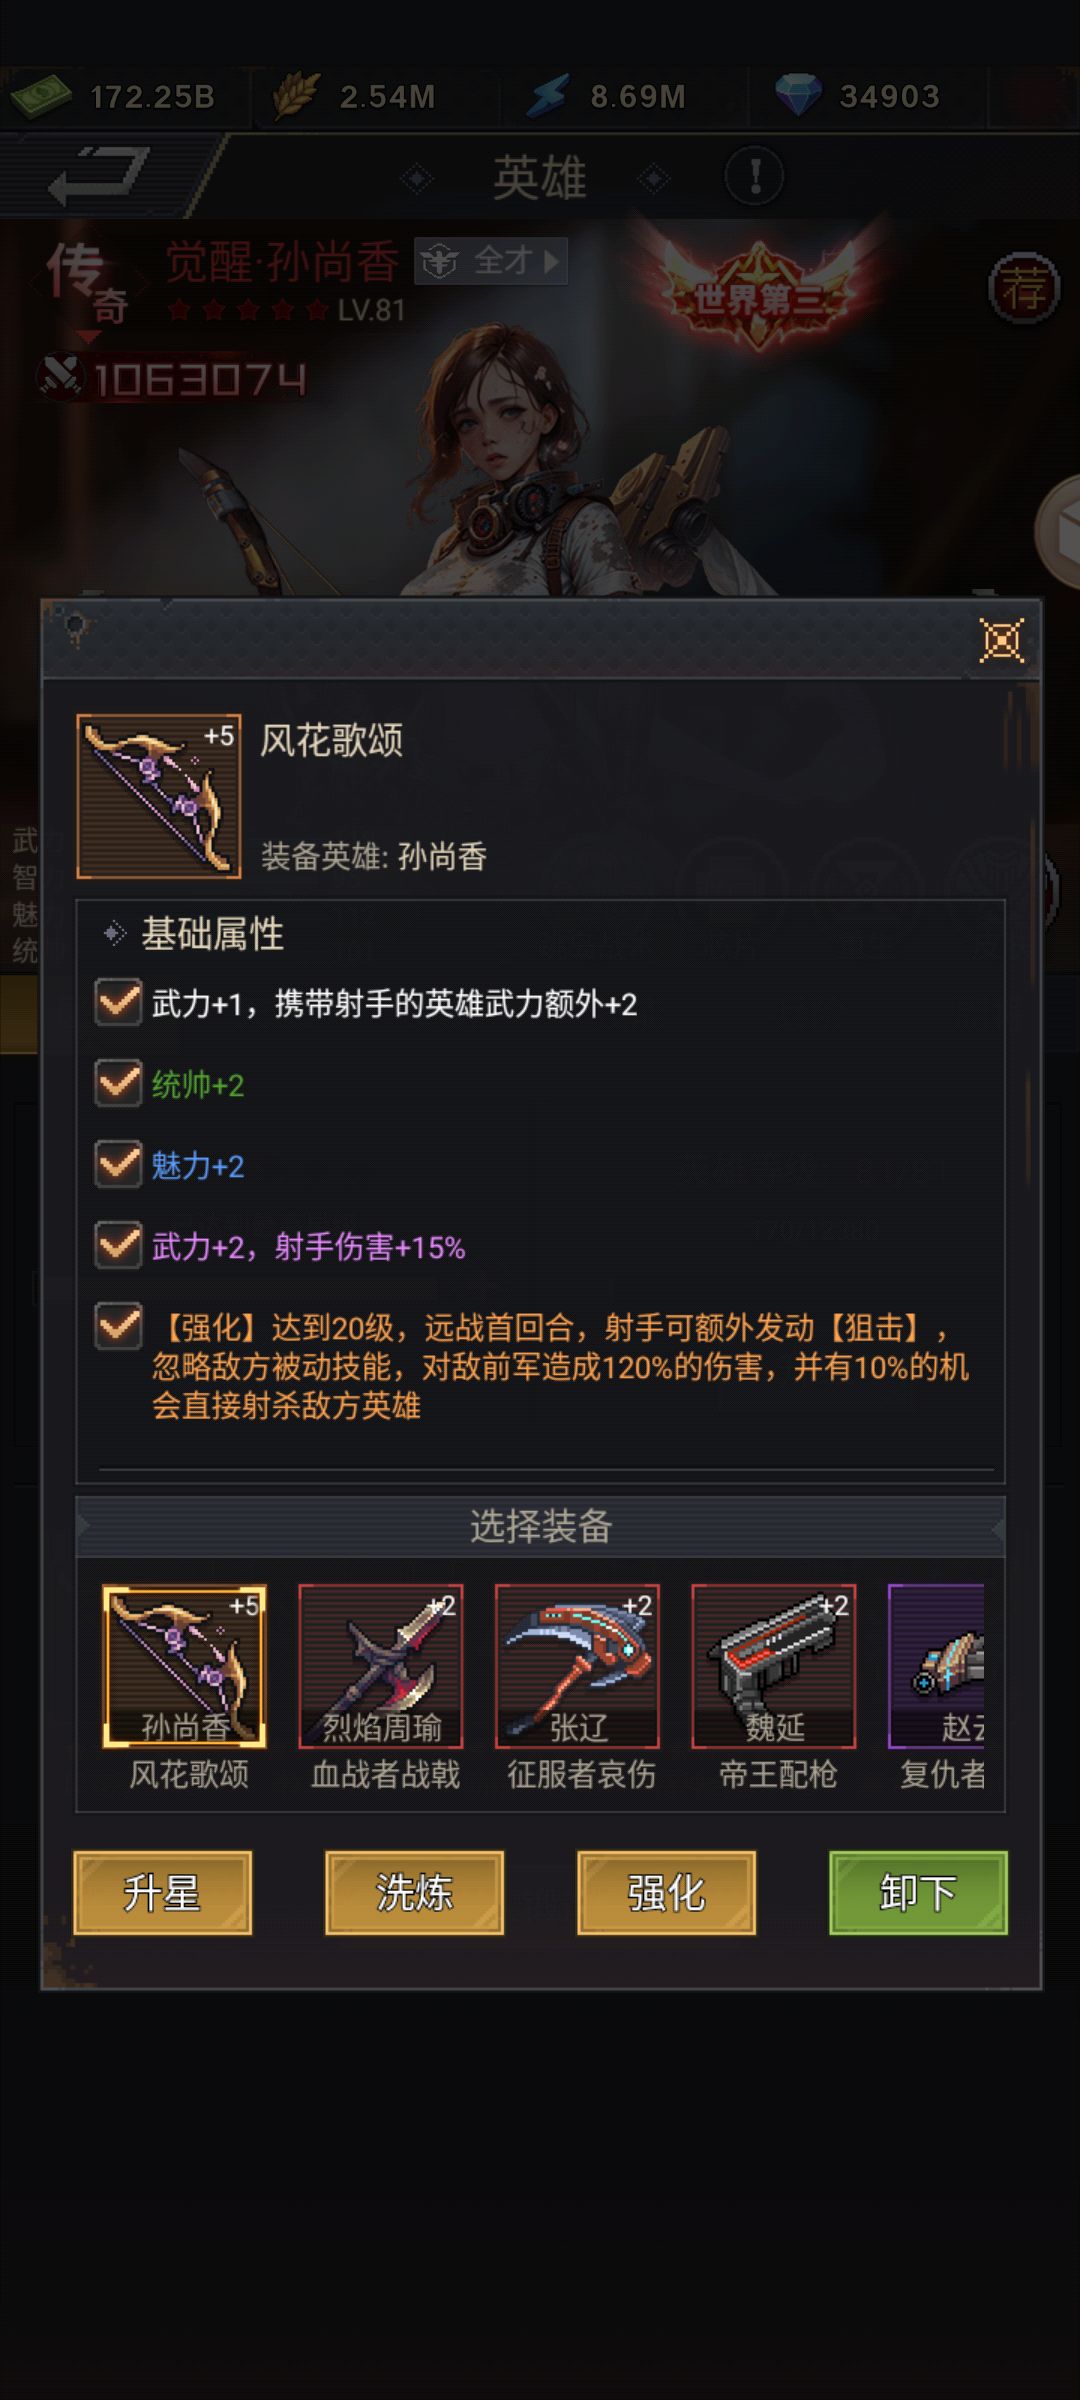
Task: Click the 升星 star-up button
Action: pyautogui.click(x=162, y=1892)
